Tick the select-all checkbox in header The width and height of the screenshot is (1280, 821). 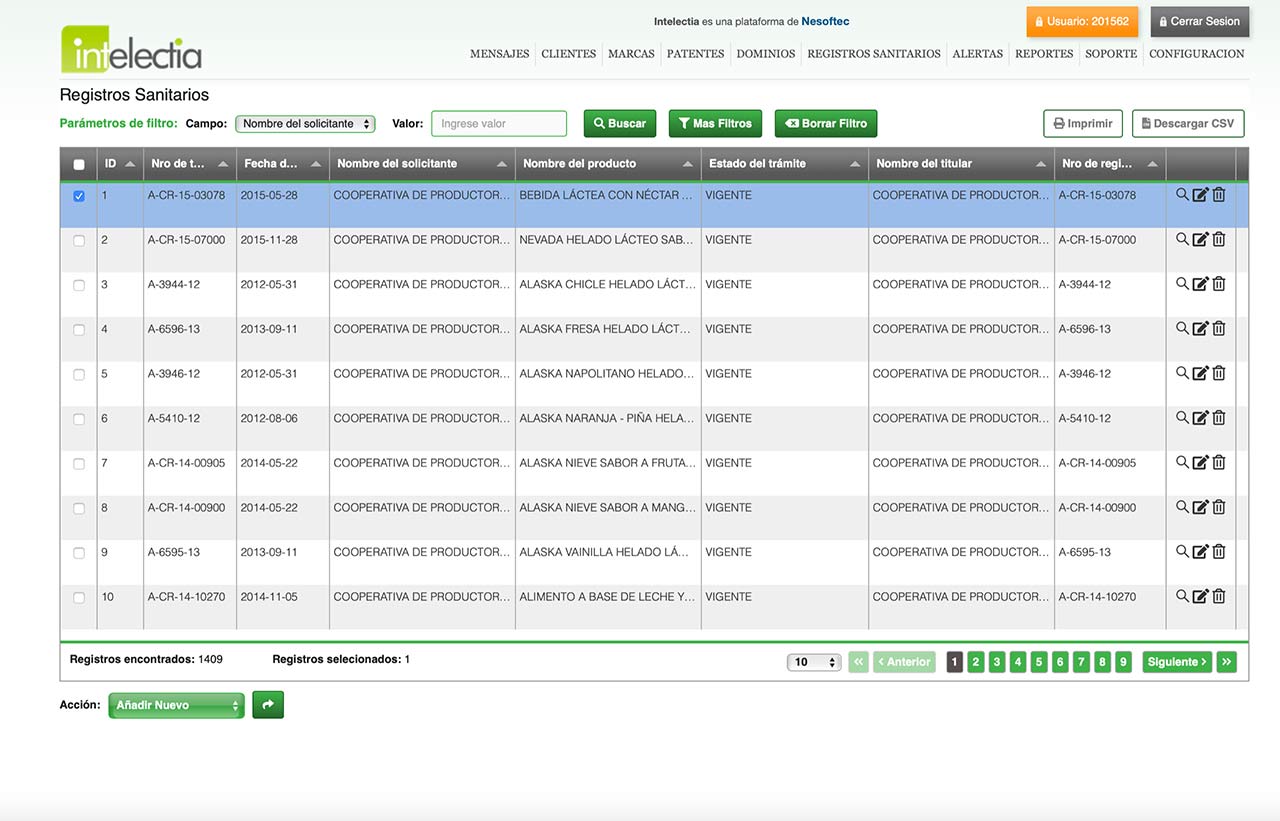pyautogui.click(x=79, y=165)
